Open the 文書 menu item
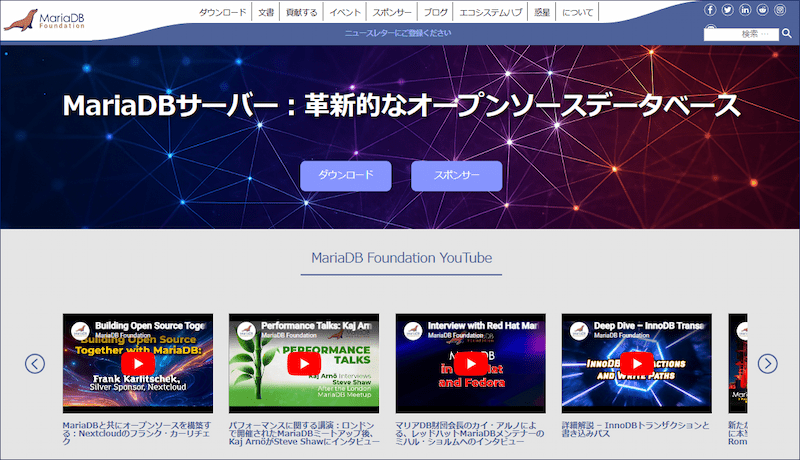 [266, 12]
